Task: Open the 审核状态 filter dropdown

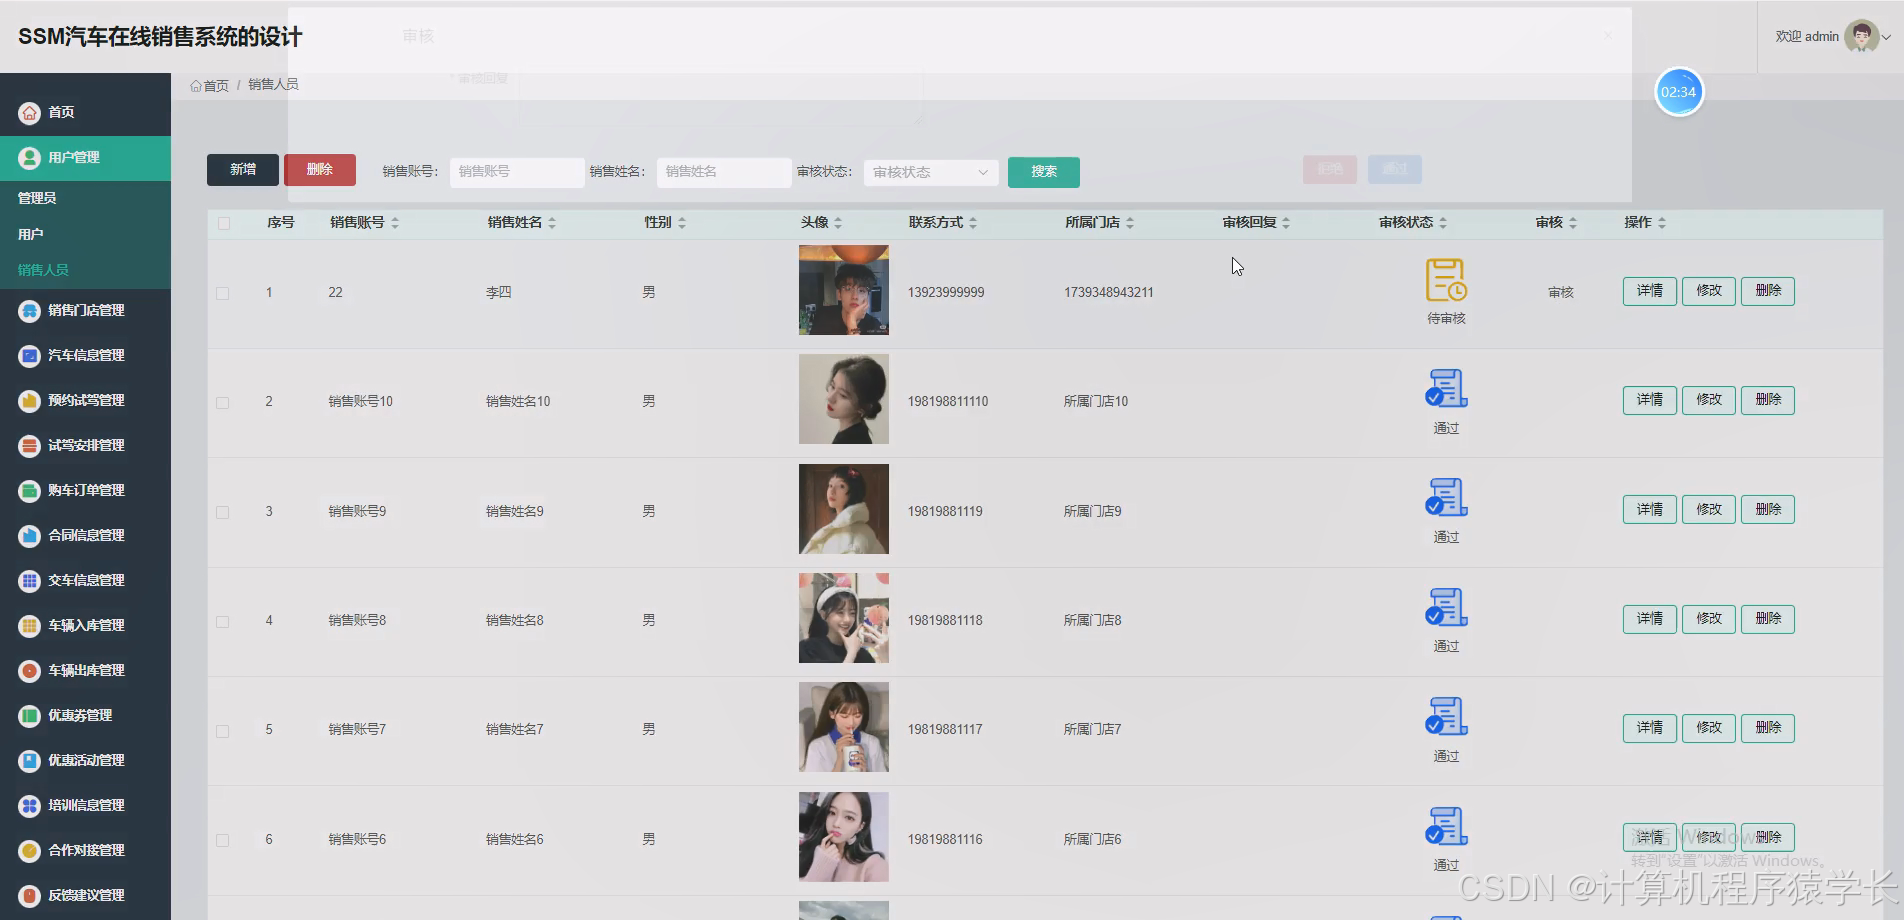Action: [x=931, y=172]
